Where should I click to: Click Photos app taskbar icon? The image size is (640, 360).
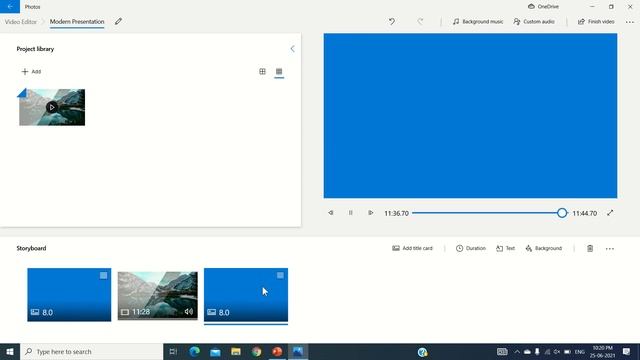(x=298, y=351)
